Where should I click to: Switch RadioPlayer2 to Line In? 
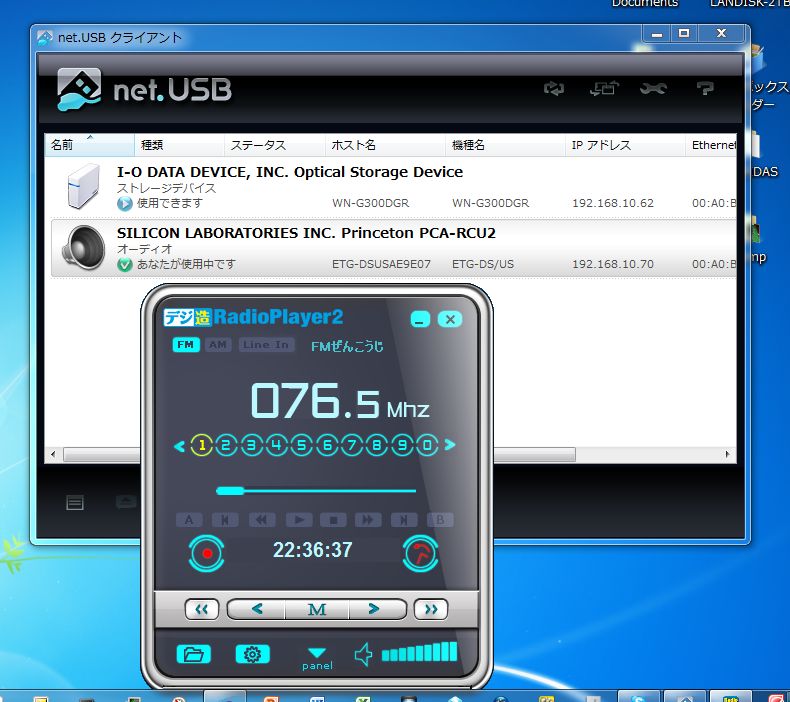(266, 345)
